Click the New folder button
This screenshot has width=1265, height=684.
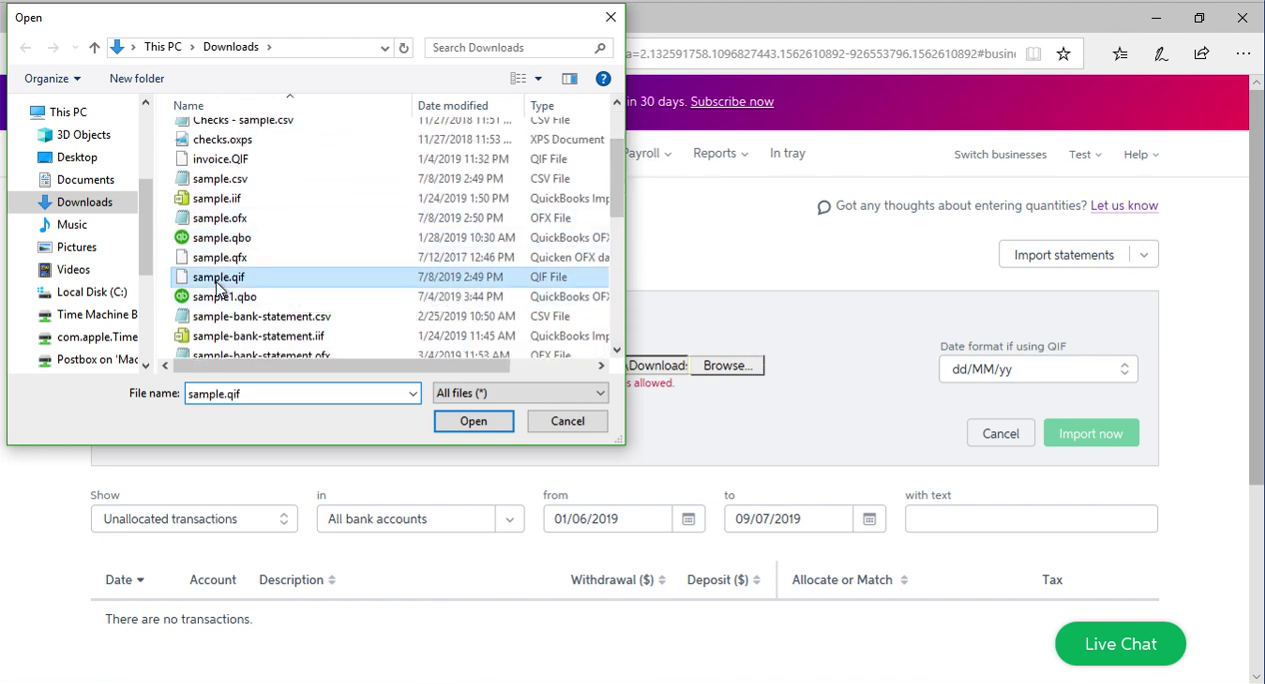[x=137, y=79]
